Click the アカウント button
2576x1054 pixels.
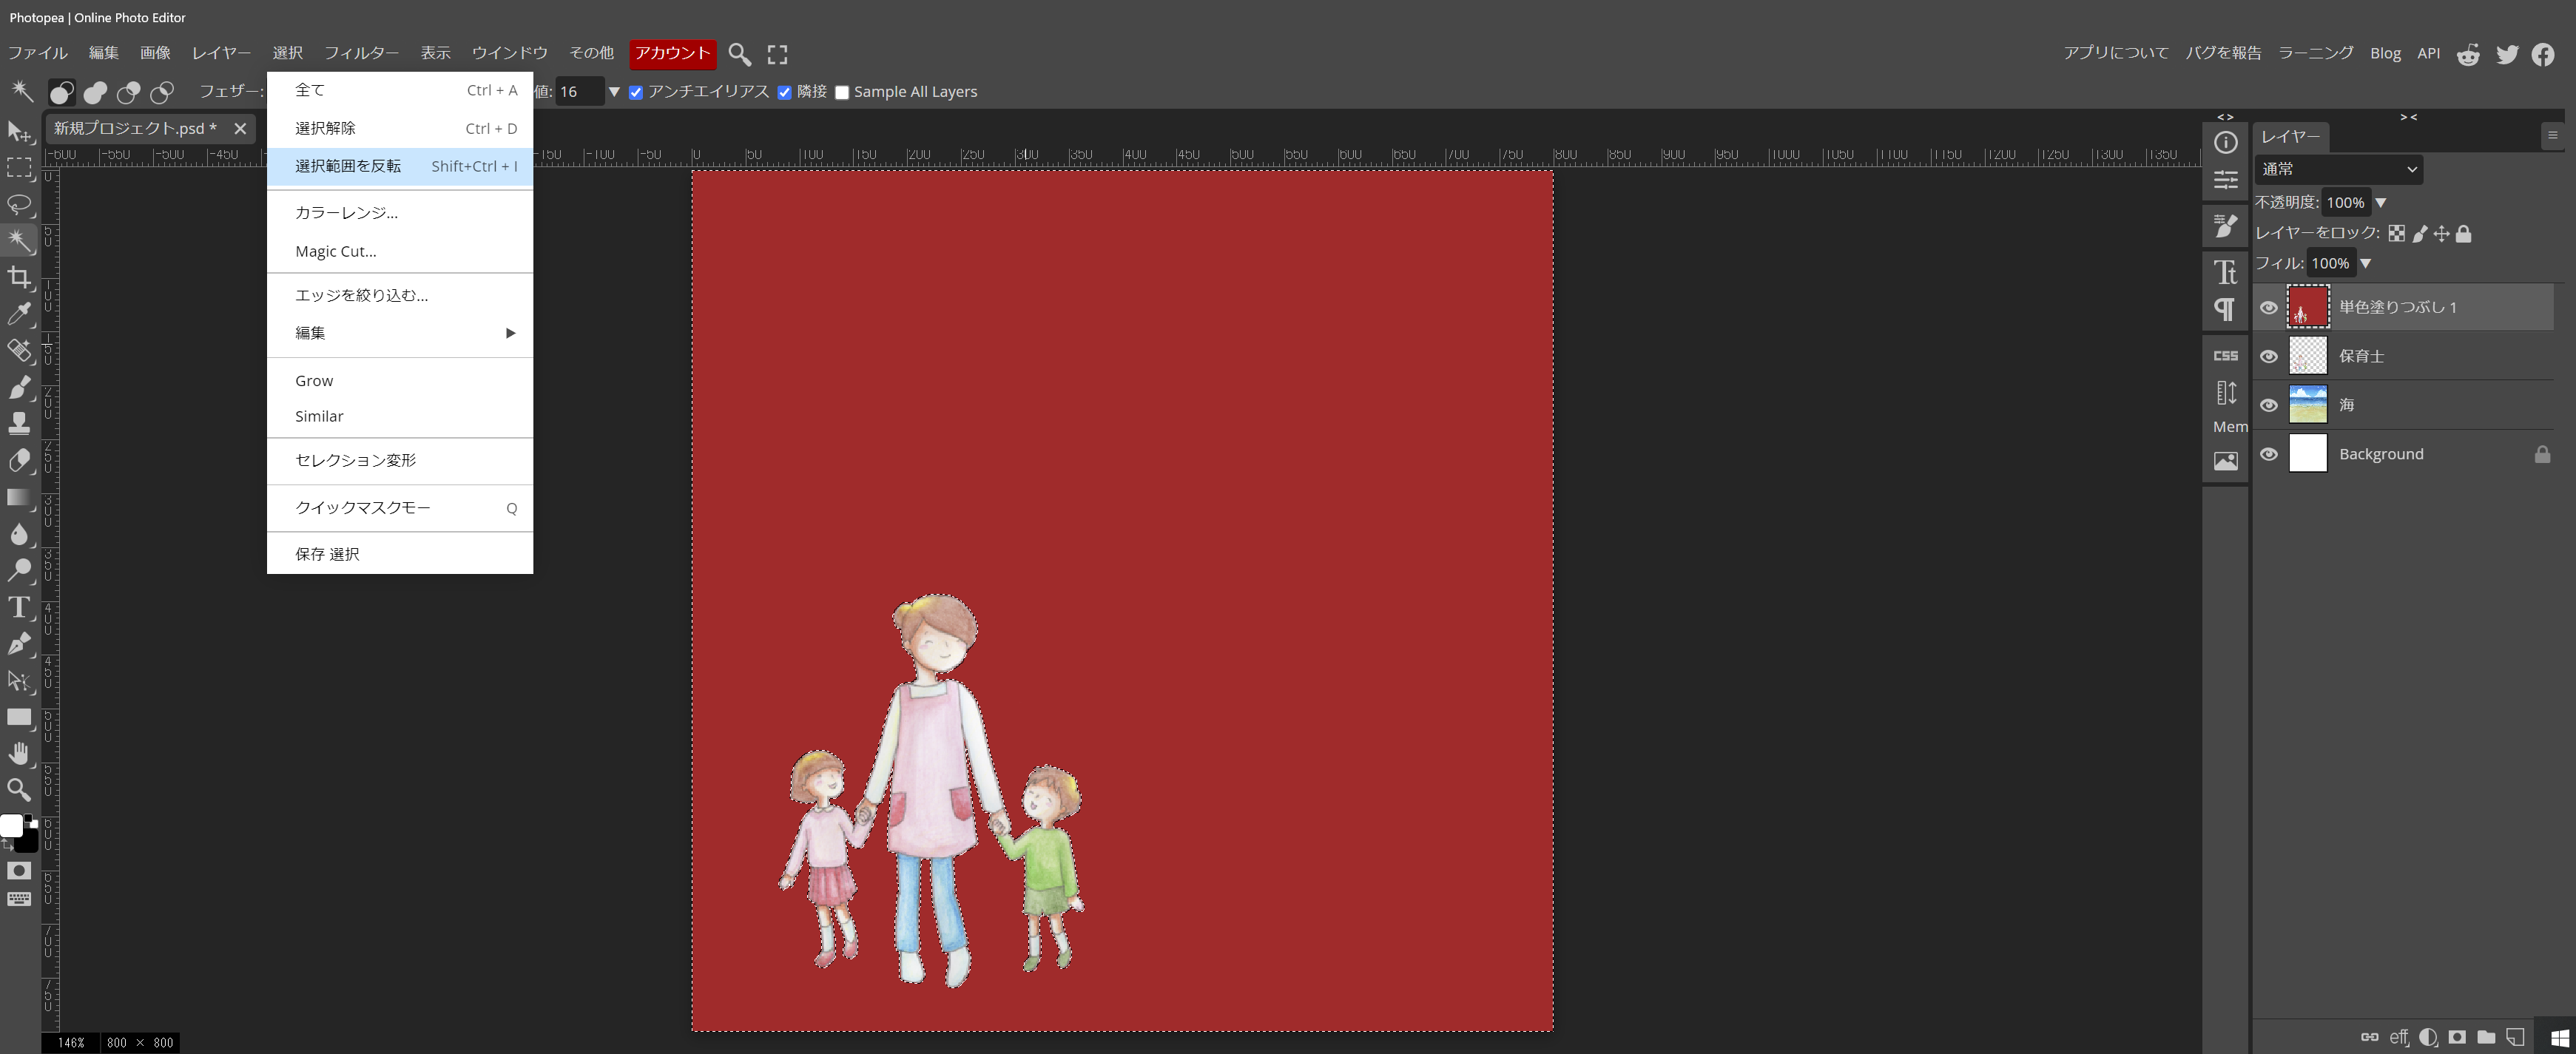point(672,53)
